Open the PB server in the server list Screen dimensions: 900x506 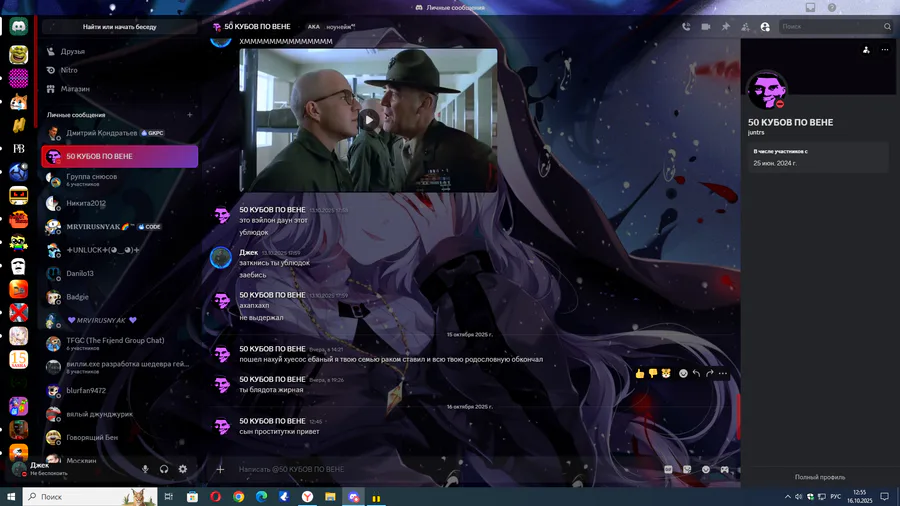pyautogui.click(x=18, y=149)
